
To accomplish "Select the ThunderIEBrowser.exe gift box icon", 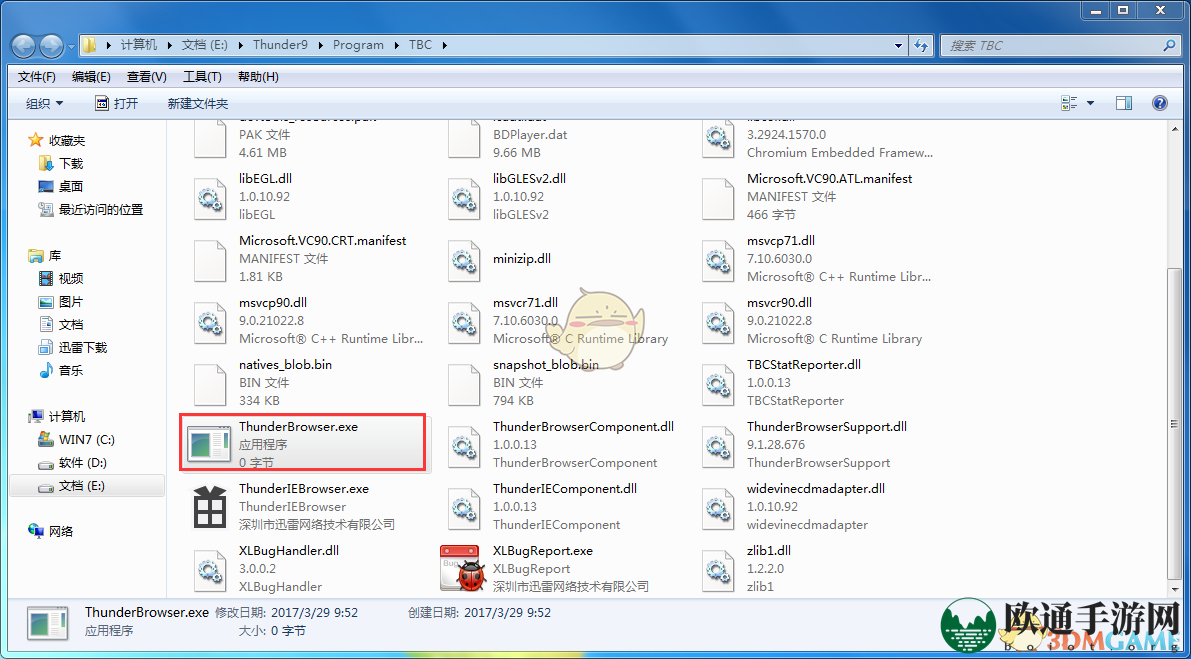I will [209, 507].
